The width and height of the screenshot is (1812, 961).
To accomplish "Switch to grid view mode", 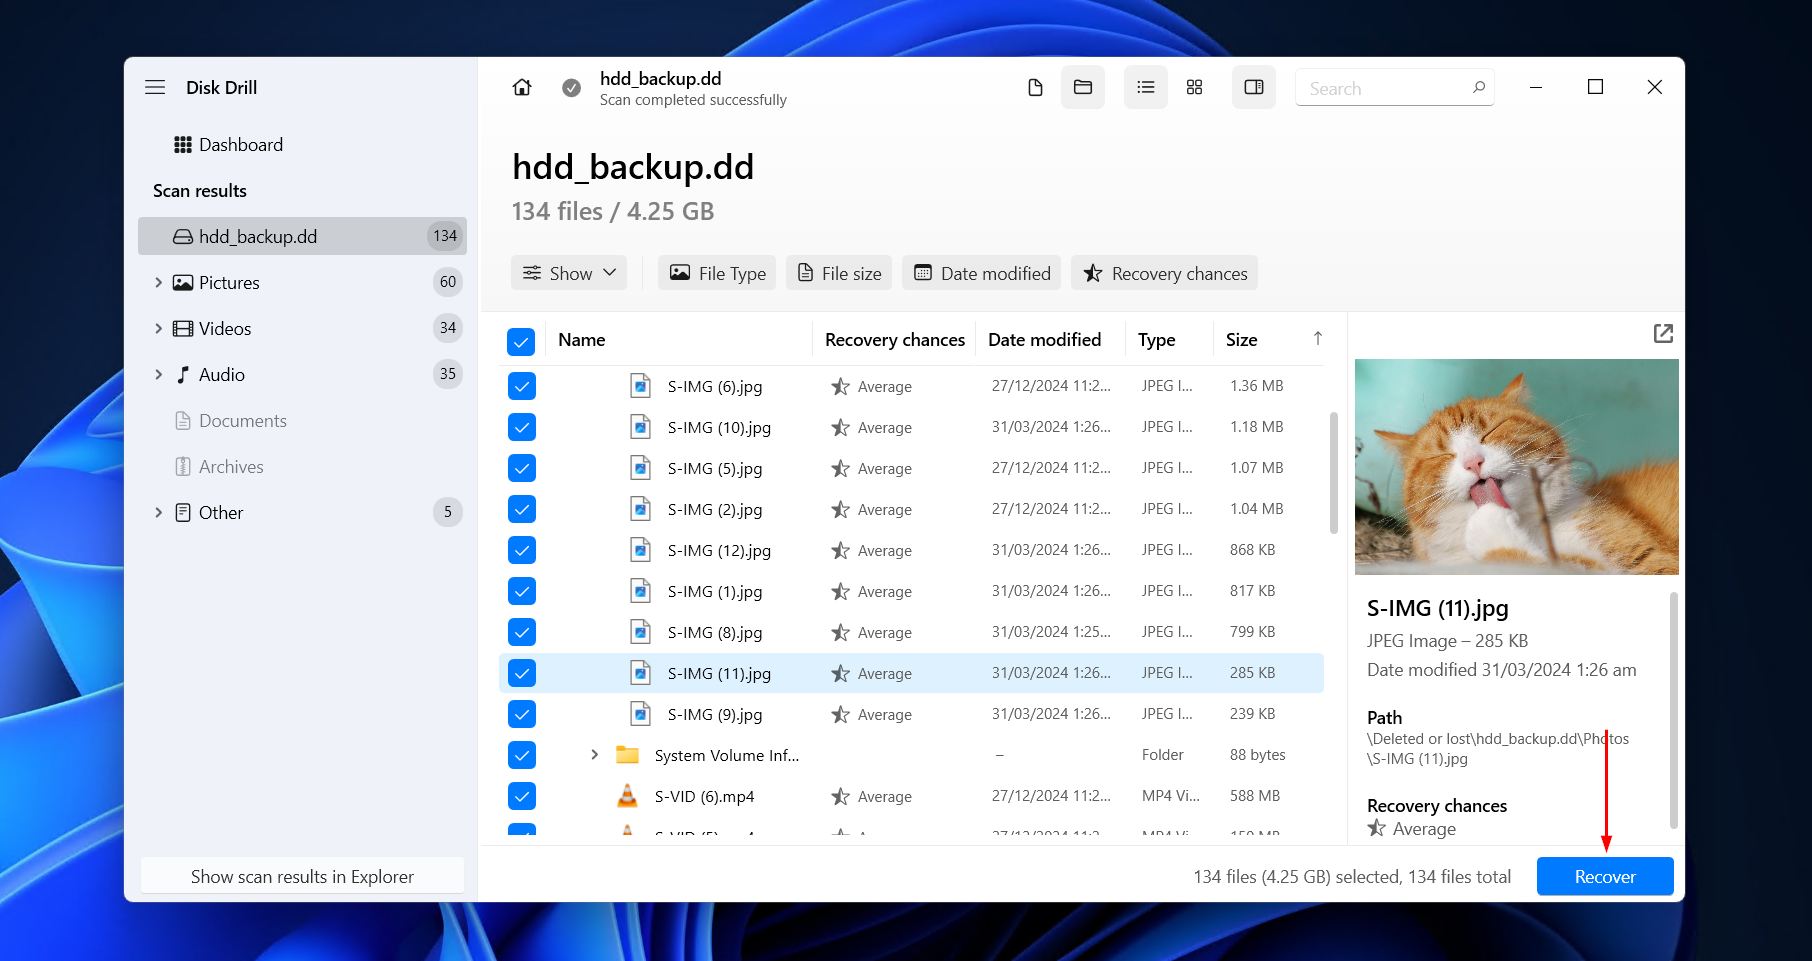I will click(1194, 87).
